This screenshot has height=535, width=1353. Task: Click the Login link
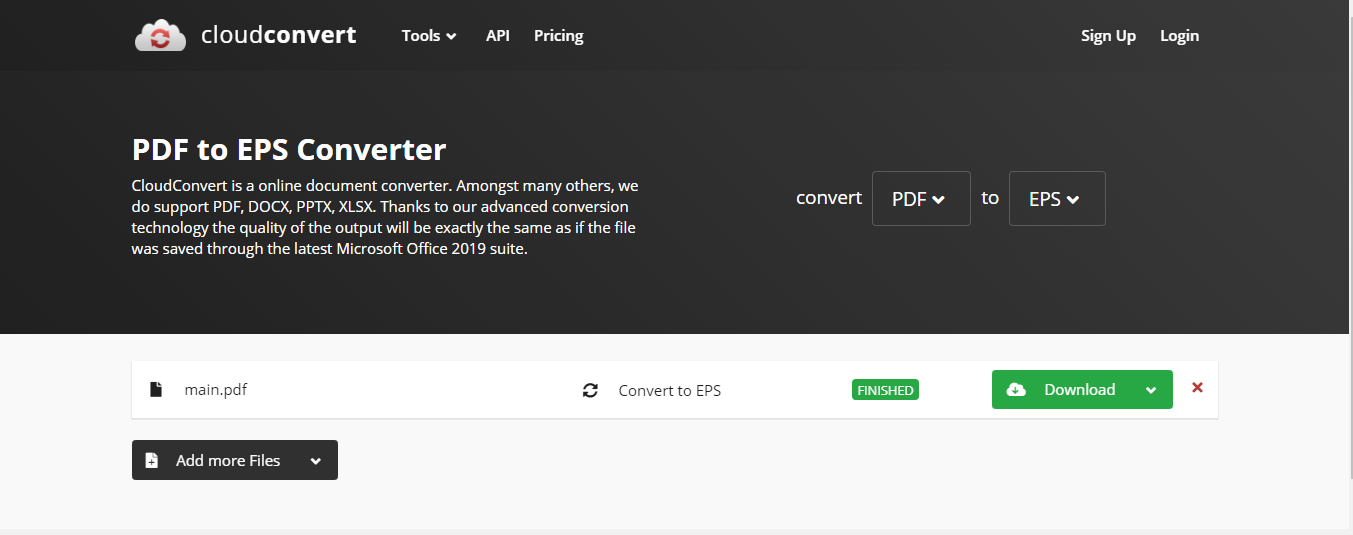[x=1179, y=36]
